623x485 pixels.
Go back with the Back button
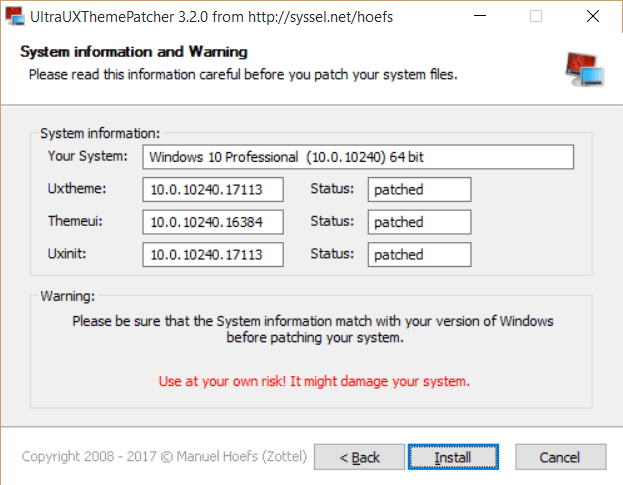click(359, 457)
